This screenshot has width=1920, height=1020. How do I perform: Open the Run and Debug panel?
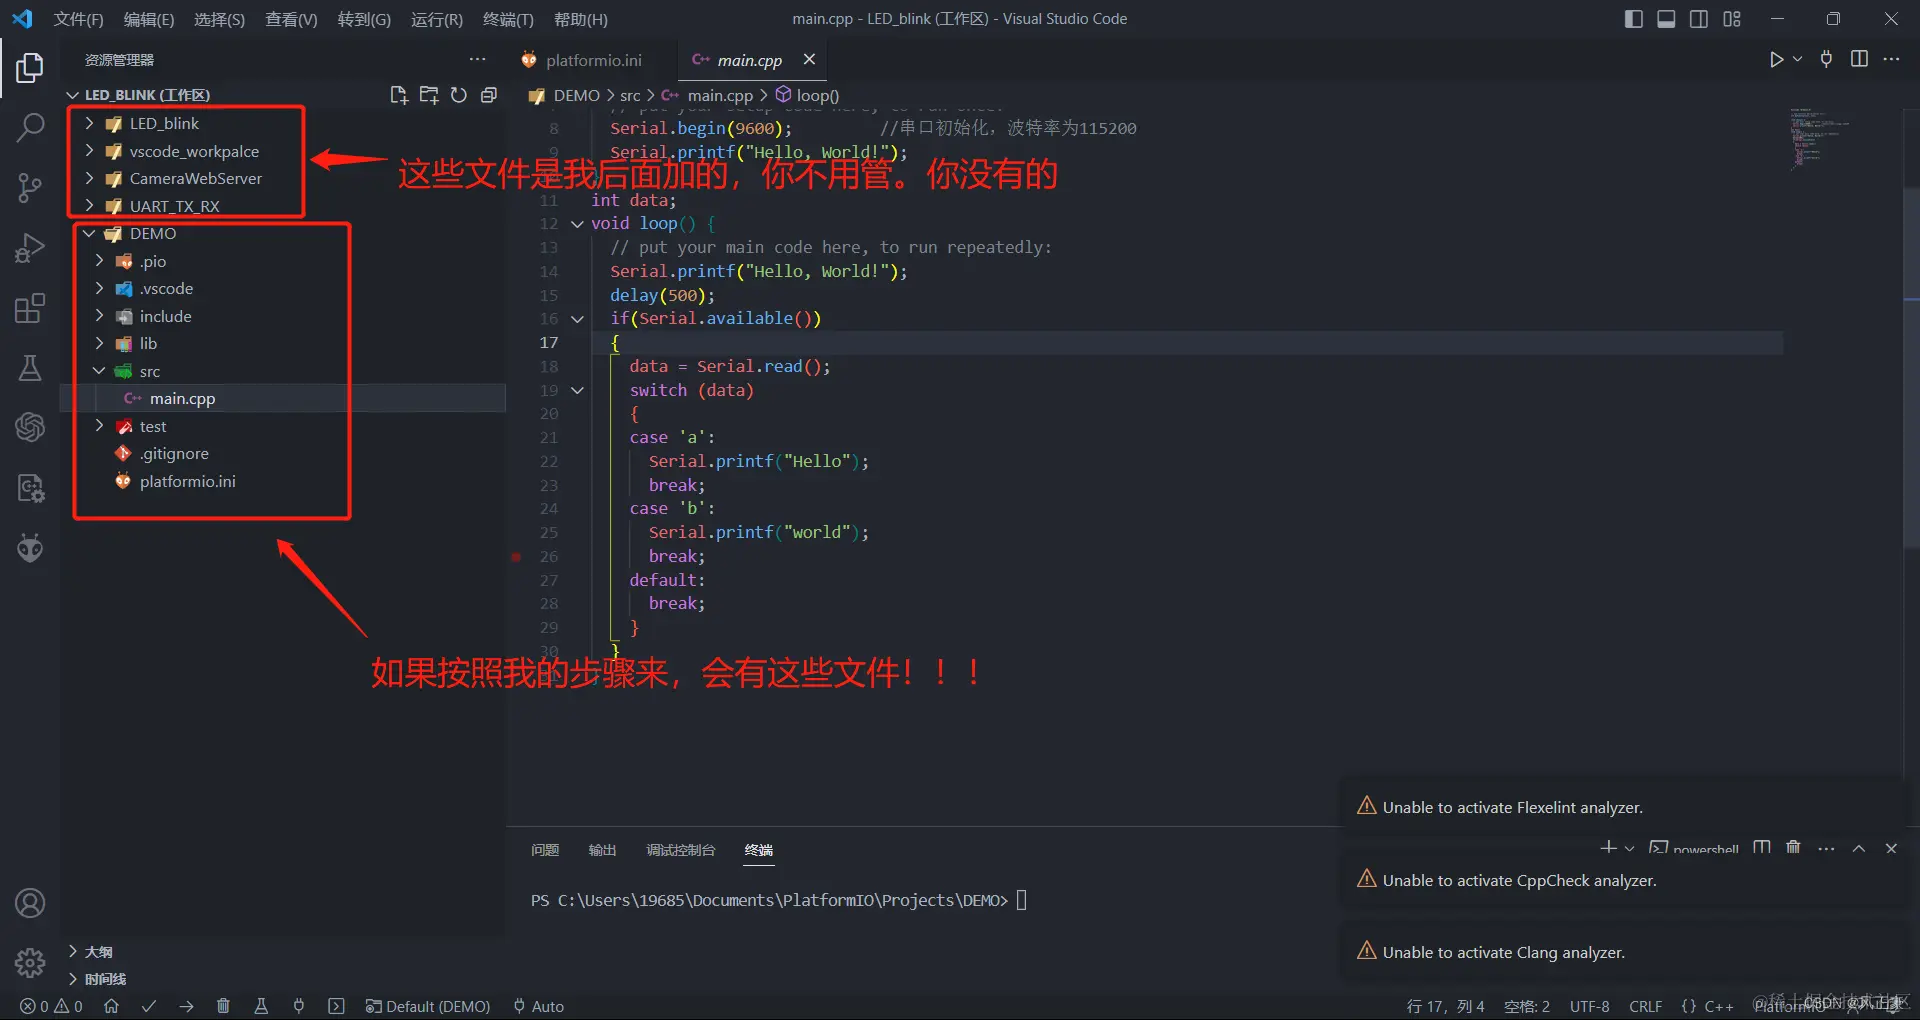(x=30, y=247)
